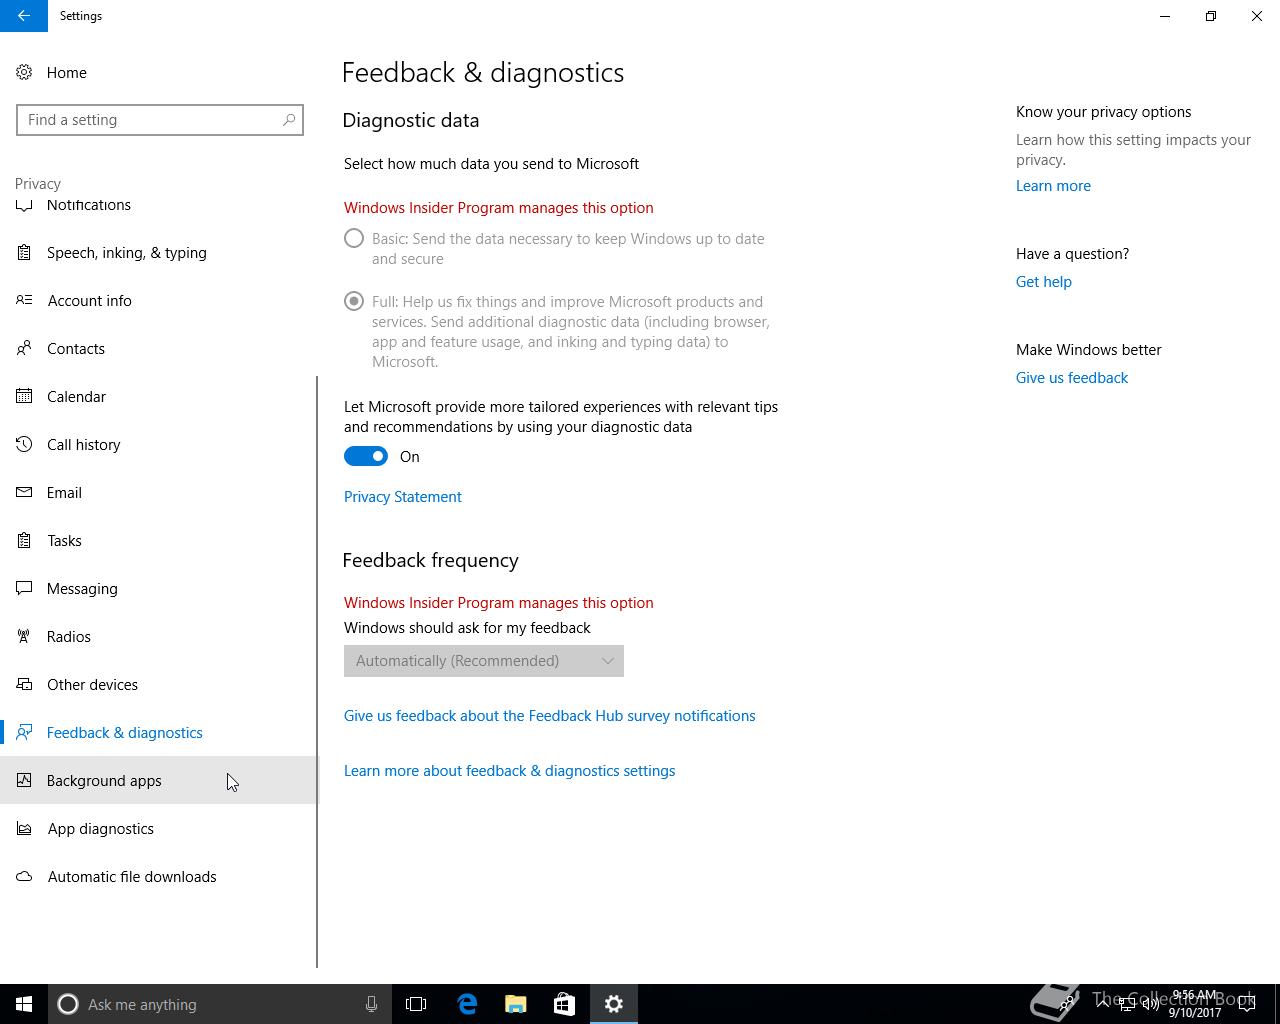Open the Windows Start menu
Screen dimensions: 1280x1024
click(24, 1004)
